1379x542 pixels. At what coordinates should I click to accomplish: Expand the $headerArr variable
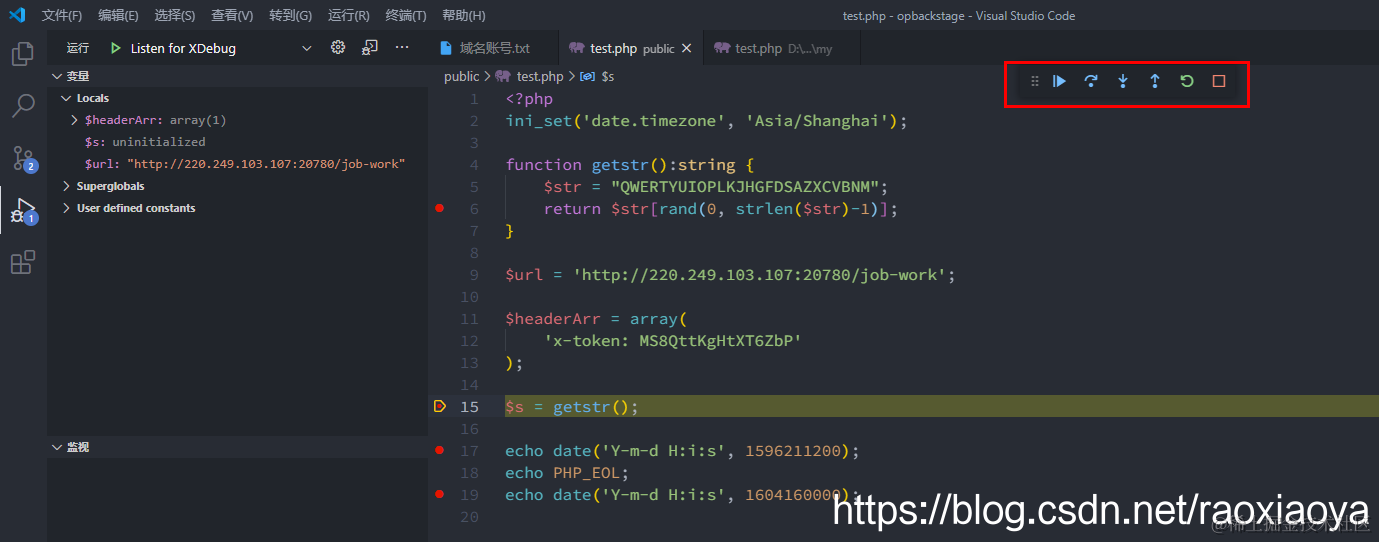[x=75, y=120]
